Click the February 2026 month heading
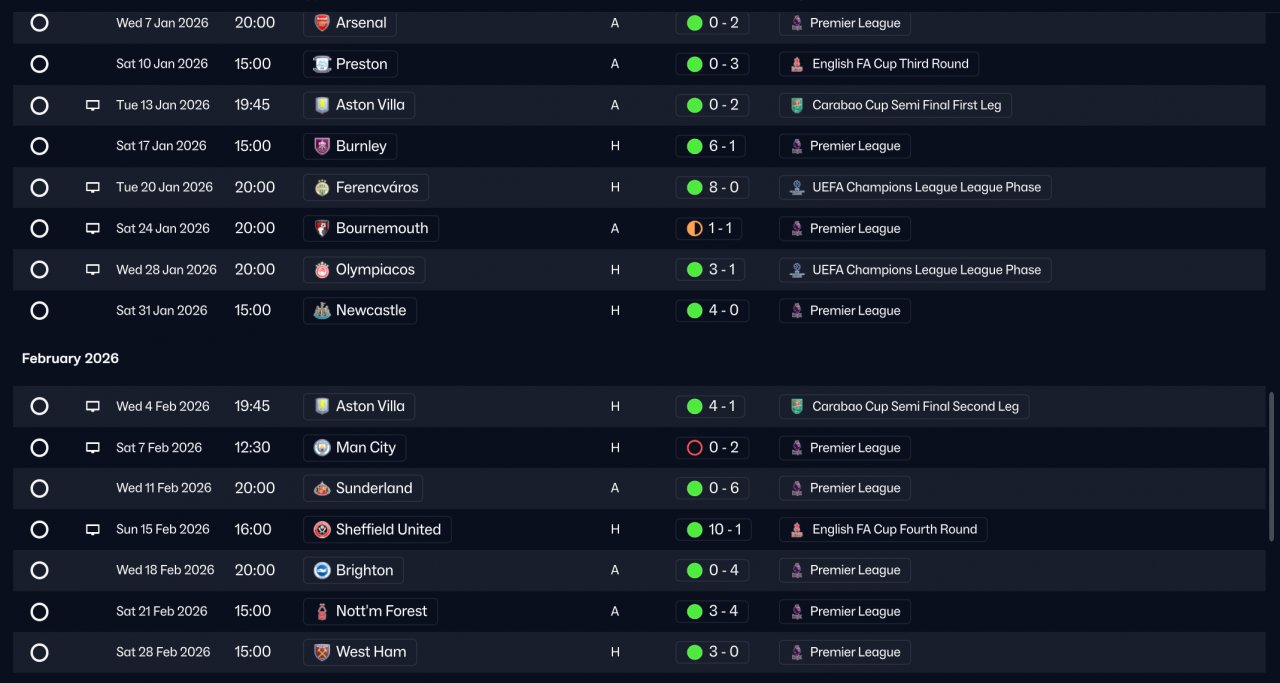The width and height of the screenshot is (1280, 683). coord(70,358)
